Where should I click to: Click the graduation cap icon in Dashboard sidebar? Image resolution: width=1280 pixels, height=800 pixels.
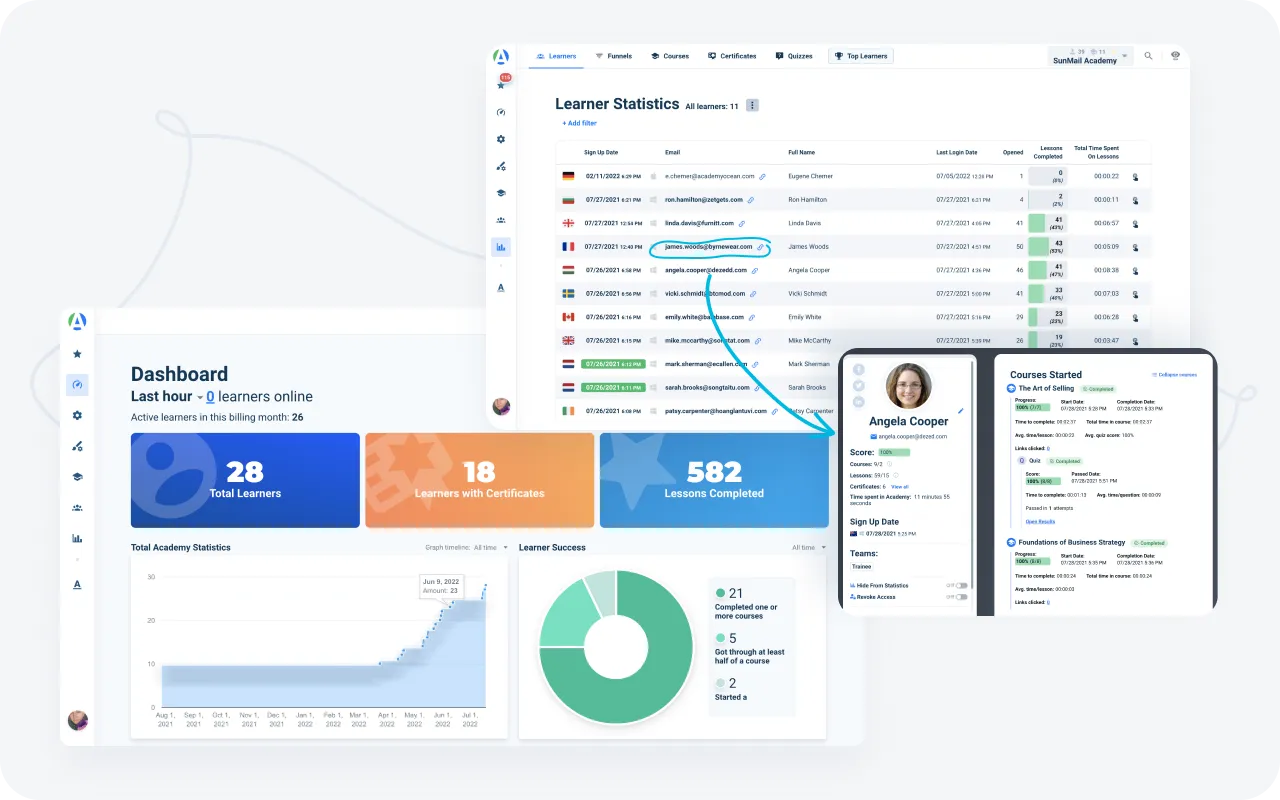click(77, 477)
